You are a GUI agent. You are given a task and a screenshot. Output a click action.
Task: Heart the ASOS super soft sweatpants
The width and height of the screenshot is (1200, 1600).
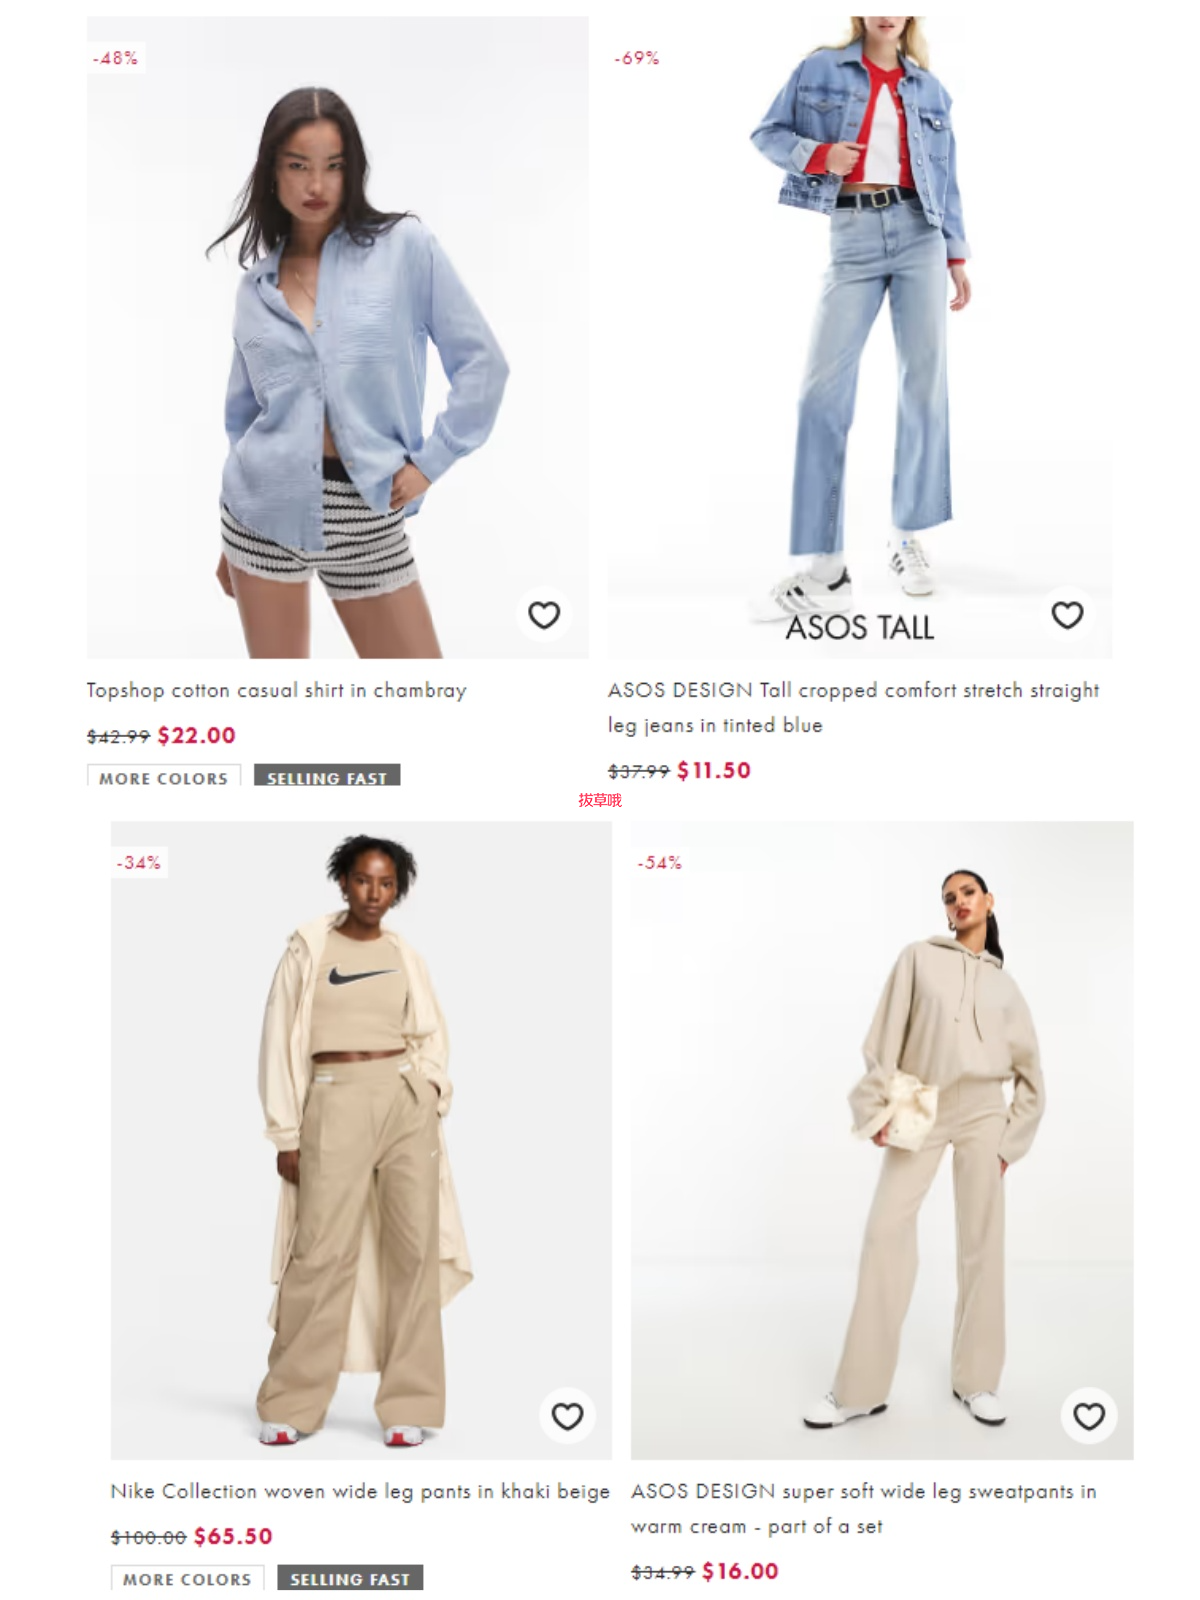1089,1416
